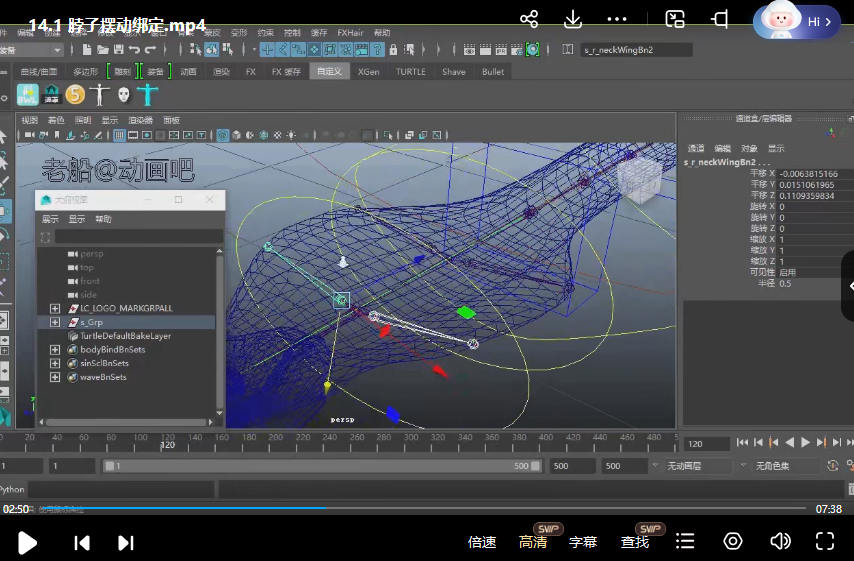Viewport: 854px width, 561px height.
Task: Switch to the XGen shelf tab
Action: click(369, 72)
